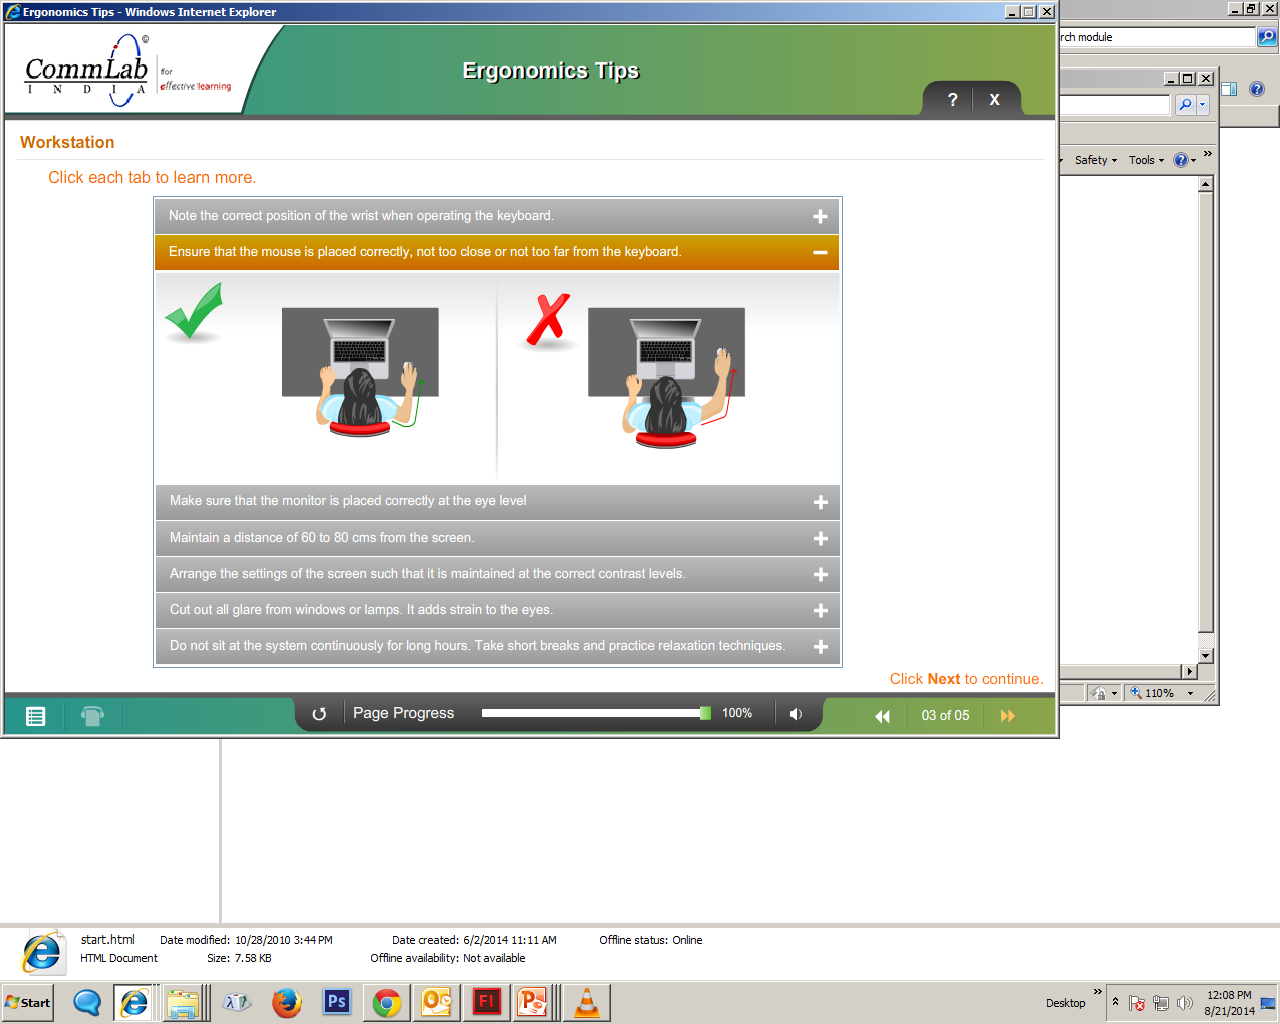
Task: Collapse the mouse placement tab
Action: tap(820, 253)
